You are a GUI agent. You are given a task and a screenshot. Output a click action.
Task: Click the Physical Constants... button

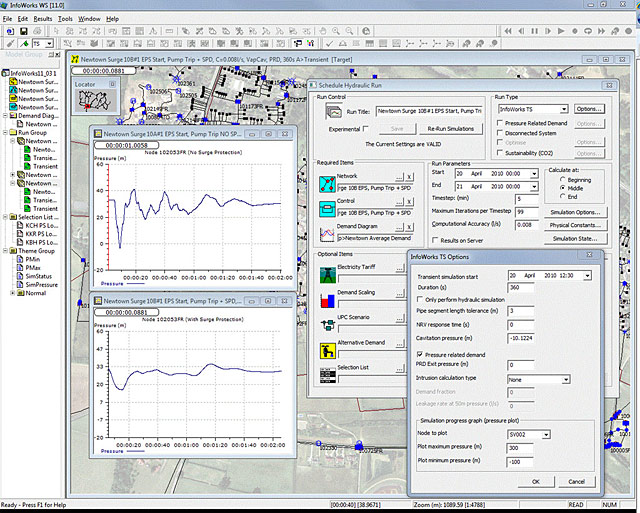(575, 225)
